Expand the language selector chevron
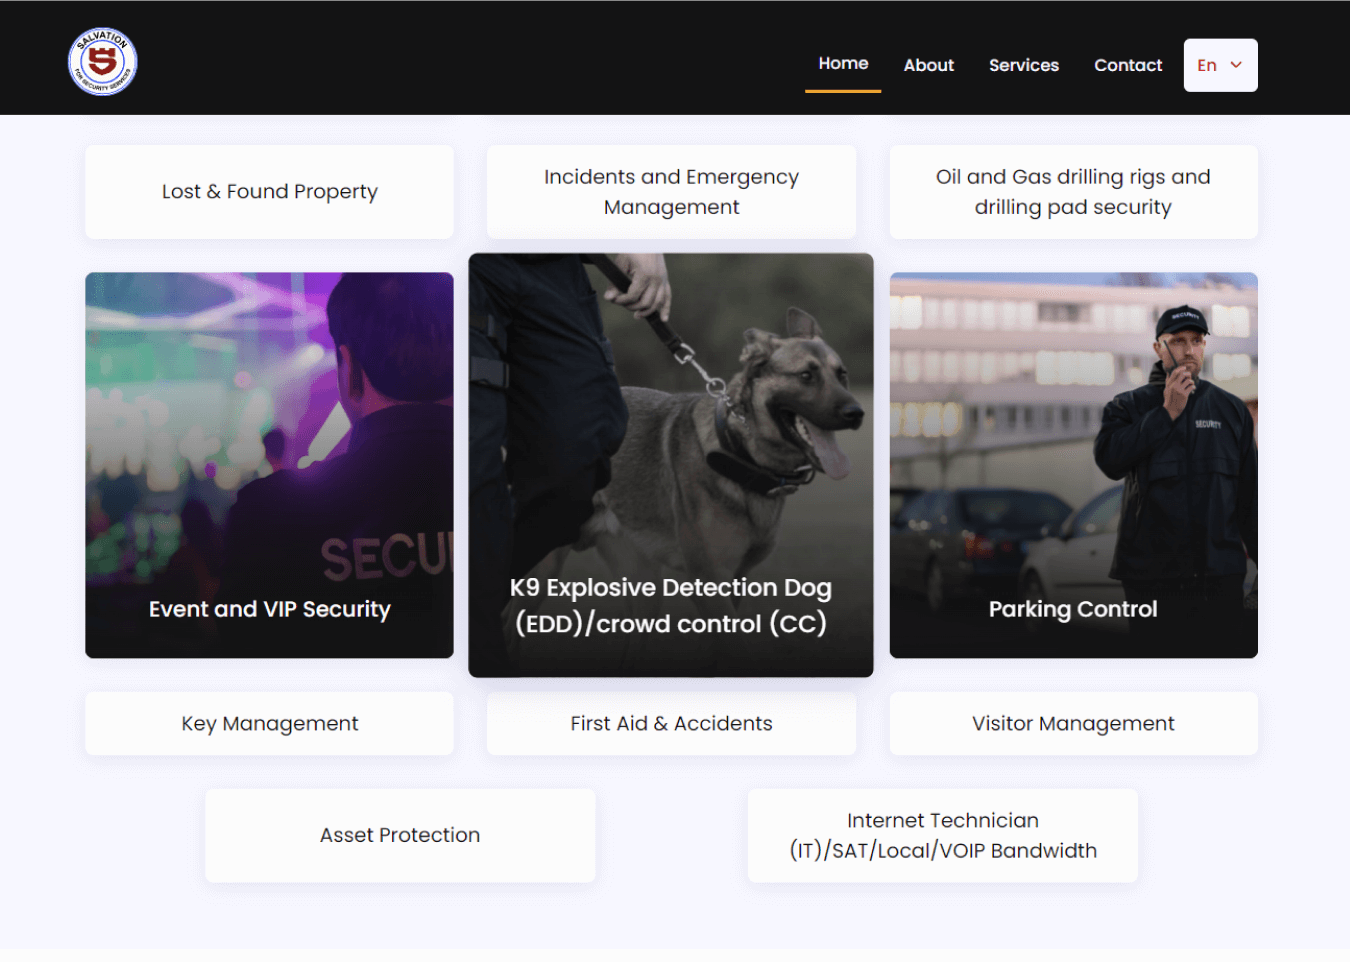This screenshot has height=962, width=1350. (x=1236, y=65)
